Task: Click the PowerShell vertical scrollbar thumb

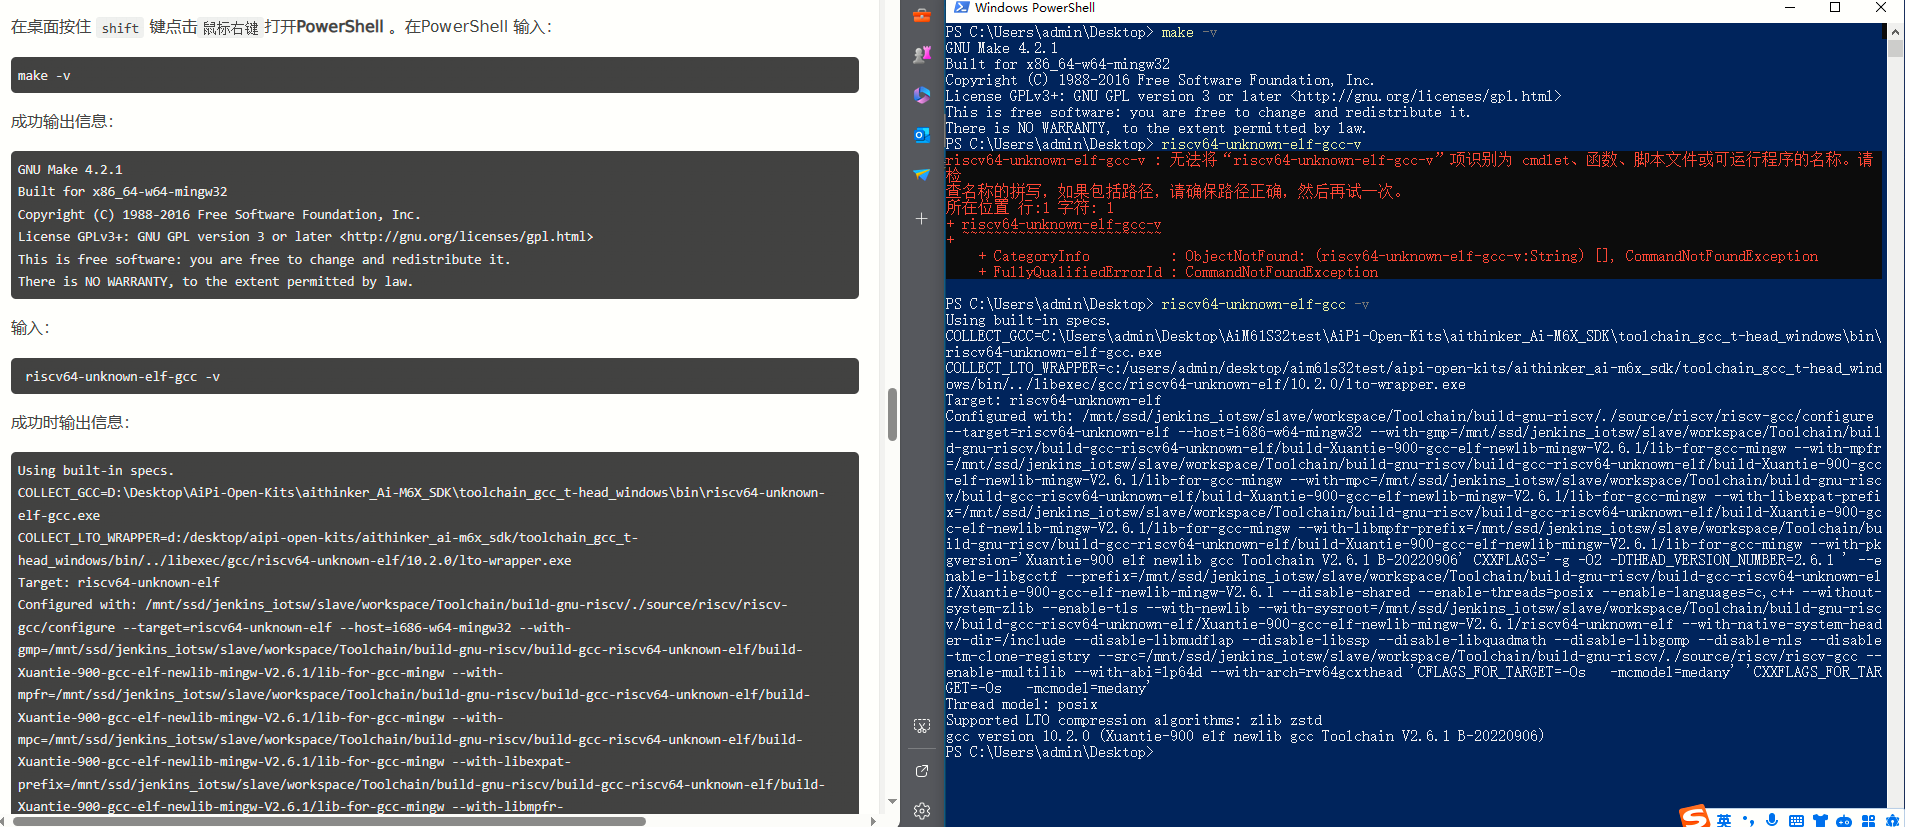Action: [1895, 49]
